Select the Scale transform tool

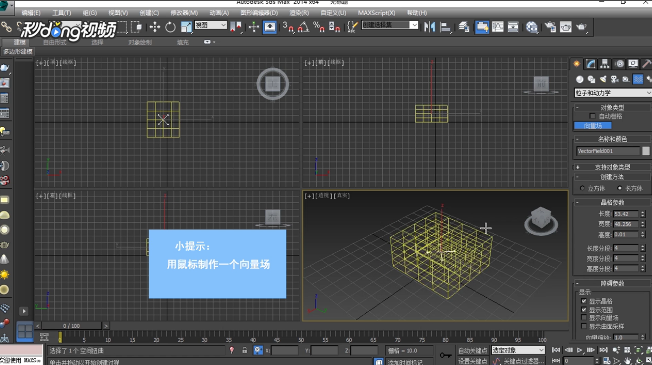click(x=186, y=27)
